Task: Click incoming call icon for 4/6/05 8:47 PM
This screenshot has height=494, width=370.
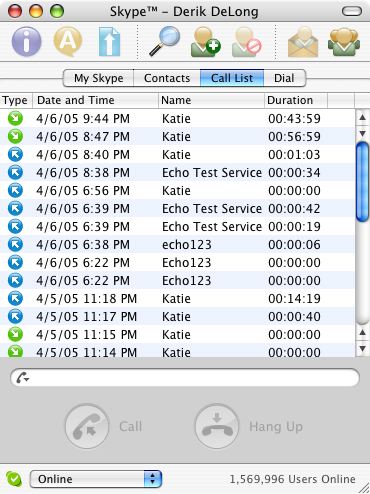Action: click(15, 136)
